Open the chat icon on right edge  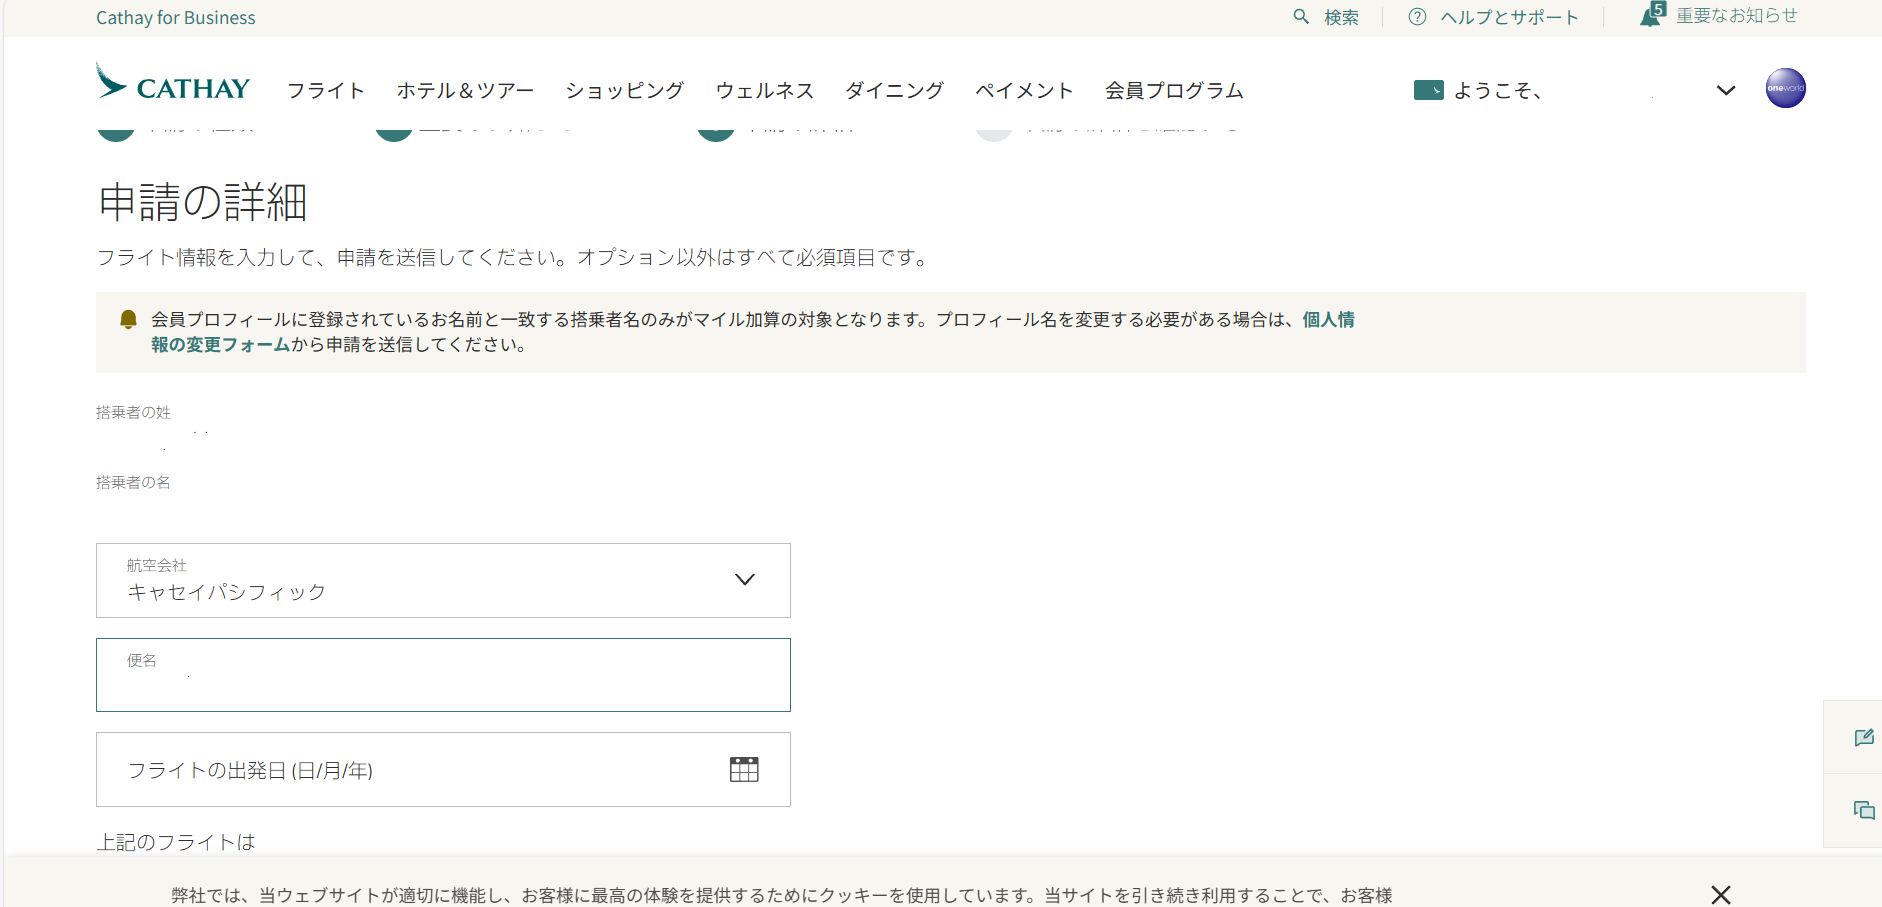pyautogui.click(x=1863, y=810)
